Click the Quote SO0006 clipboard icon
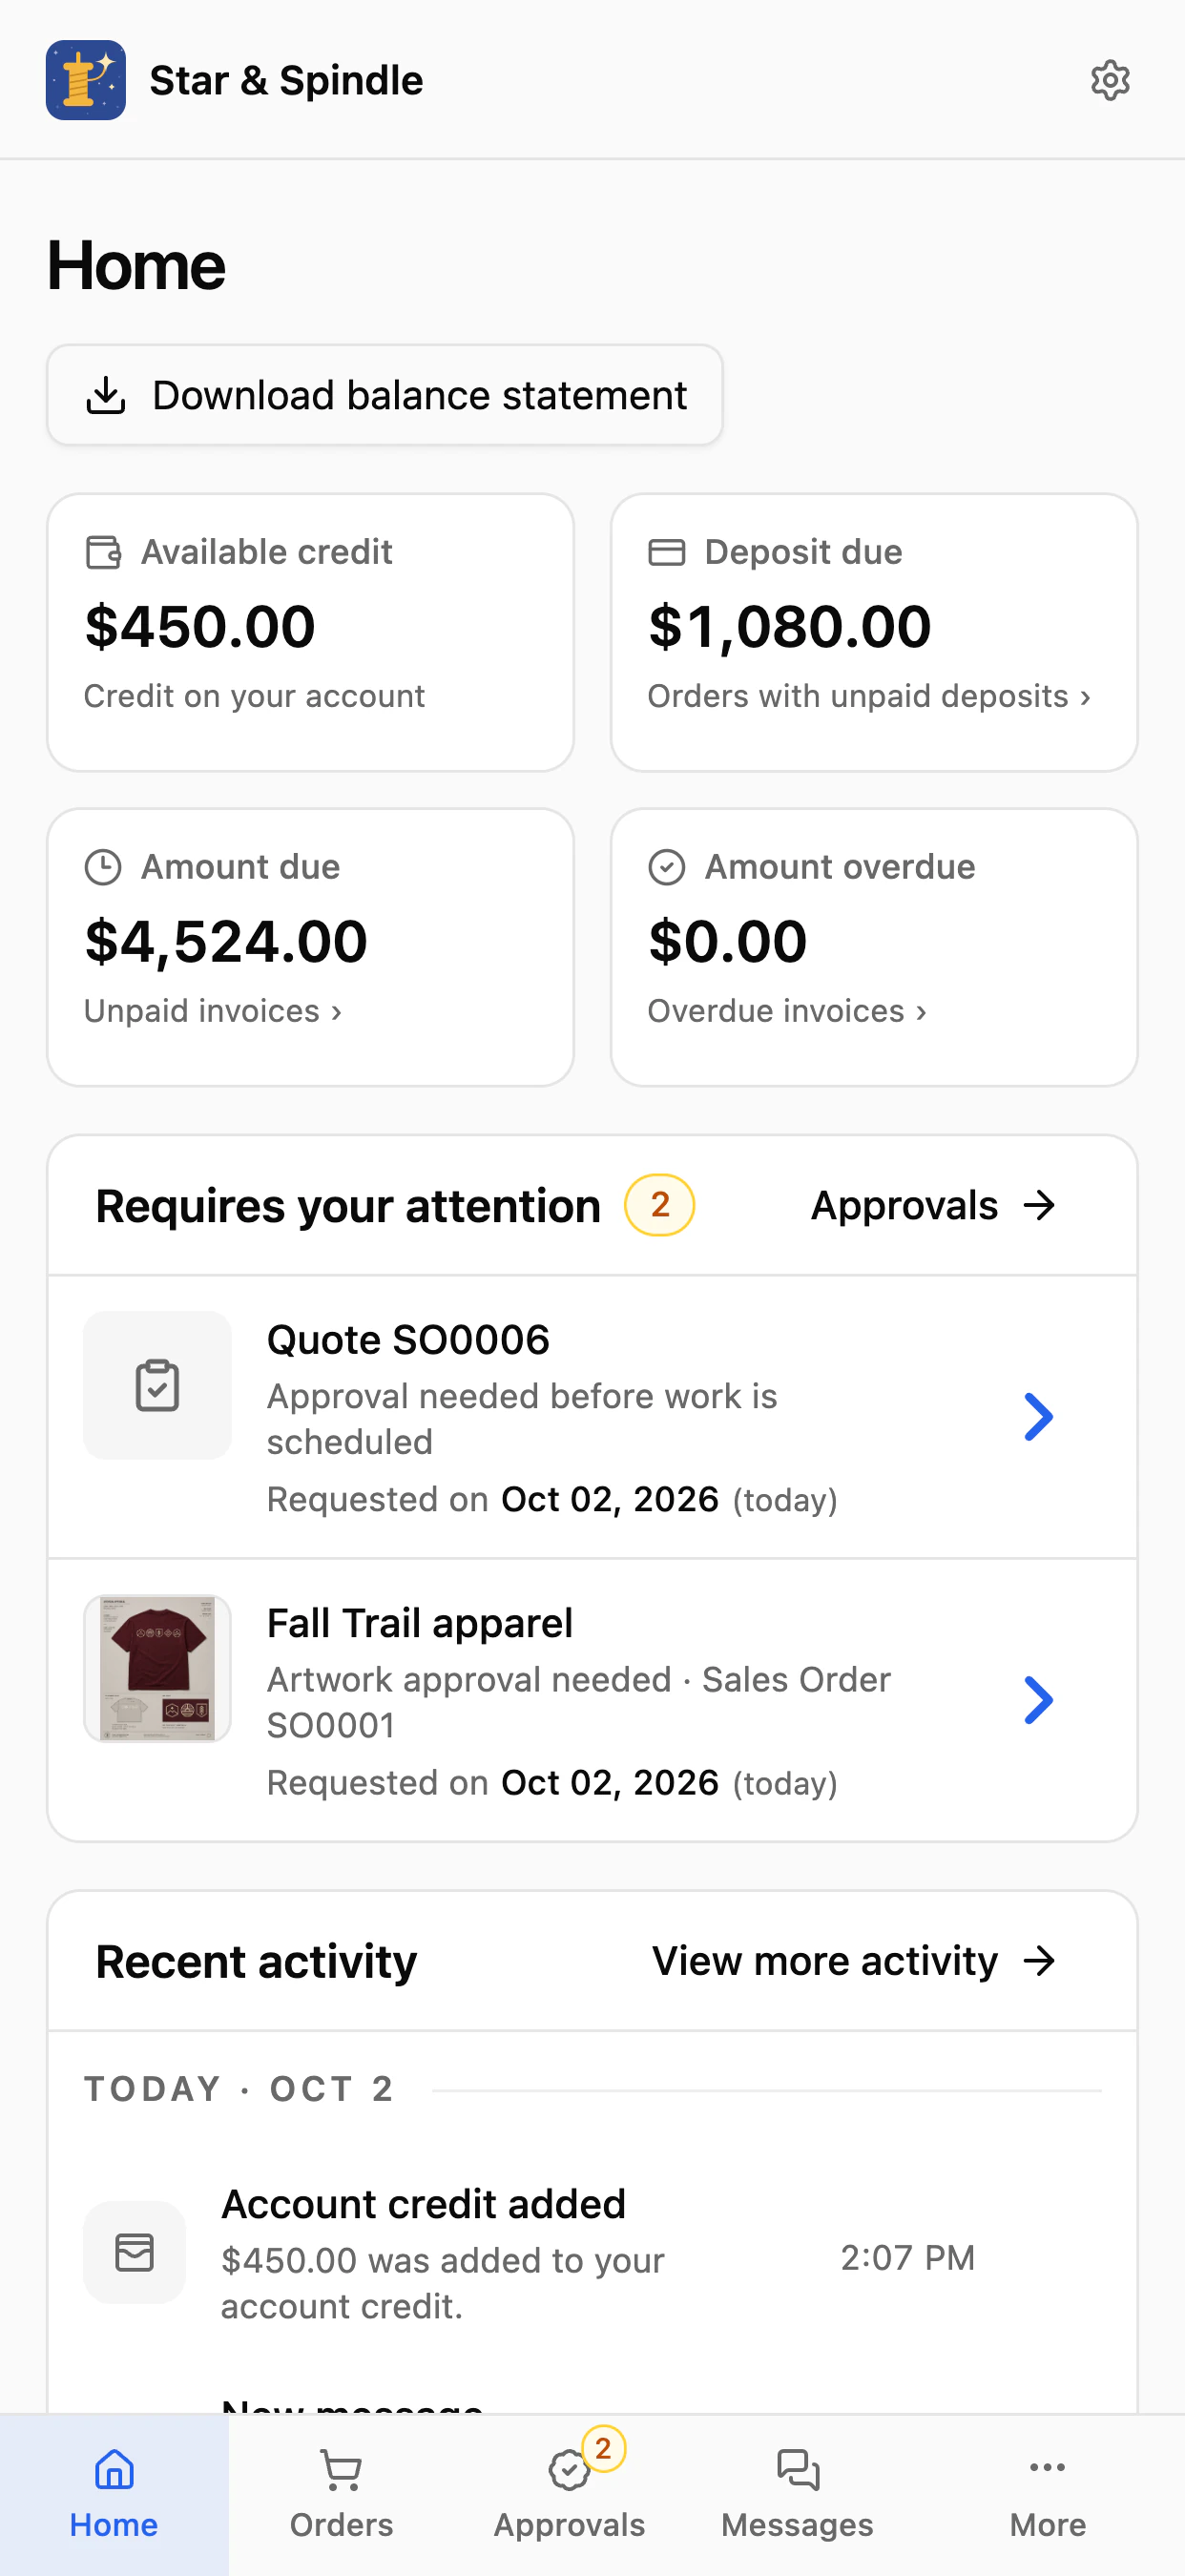The height and width of the screenshot is (2576, 1185). [157, 1385]
